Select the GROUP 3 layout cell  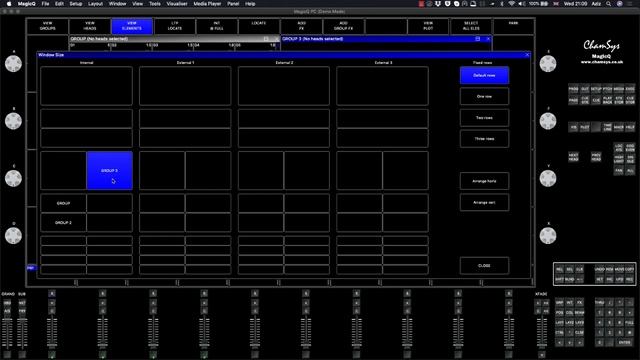point(109,171)
